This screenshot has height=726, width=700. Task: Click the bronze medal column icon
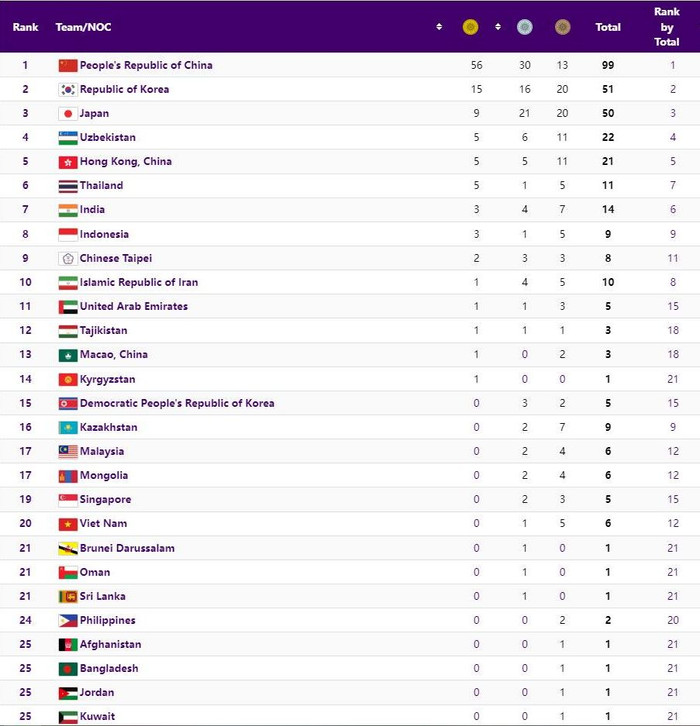(x=562, y=27)
